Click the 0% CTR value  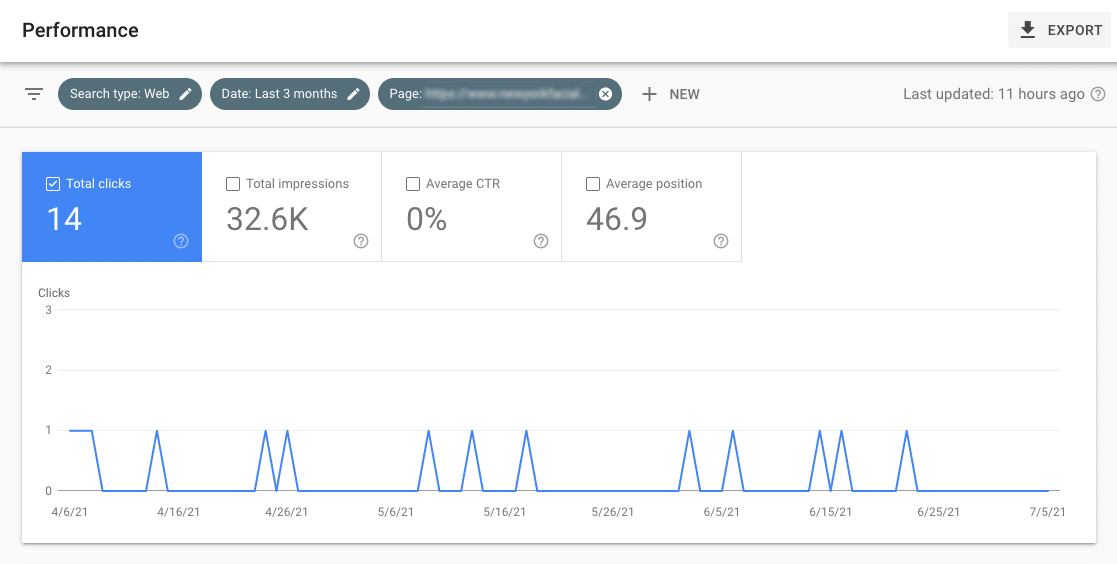click(x=427, y=219)
